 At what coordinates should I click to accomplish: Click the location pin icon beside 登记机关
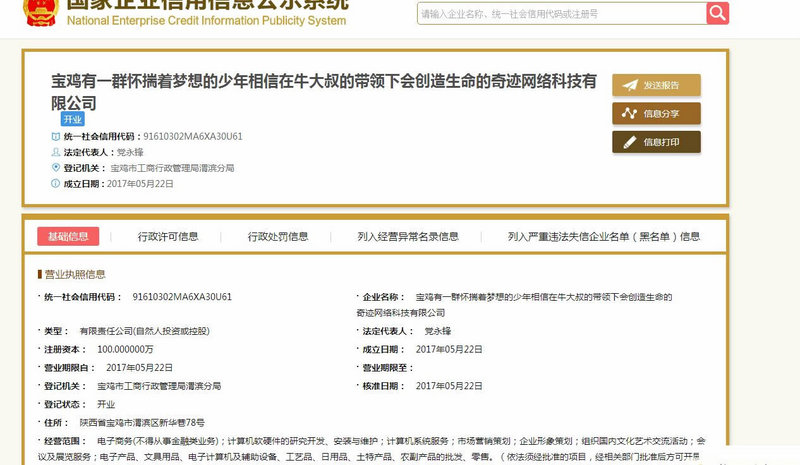tap(56, 167)
